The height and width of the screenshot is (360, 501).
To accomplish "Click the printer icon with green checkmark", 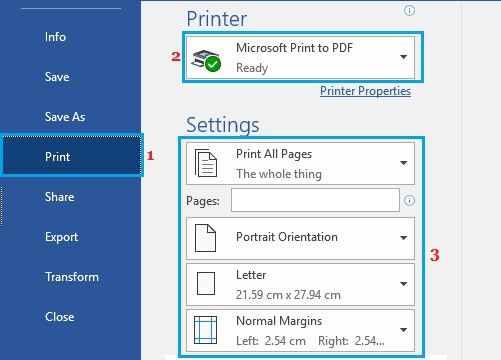I will pos(206,60).
